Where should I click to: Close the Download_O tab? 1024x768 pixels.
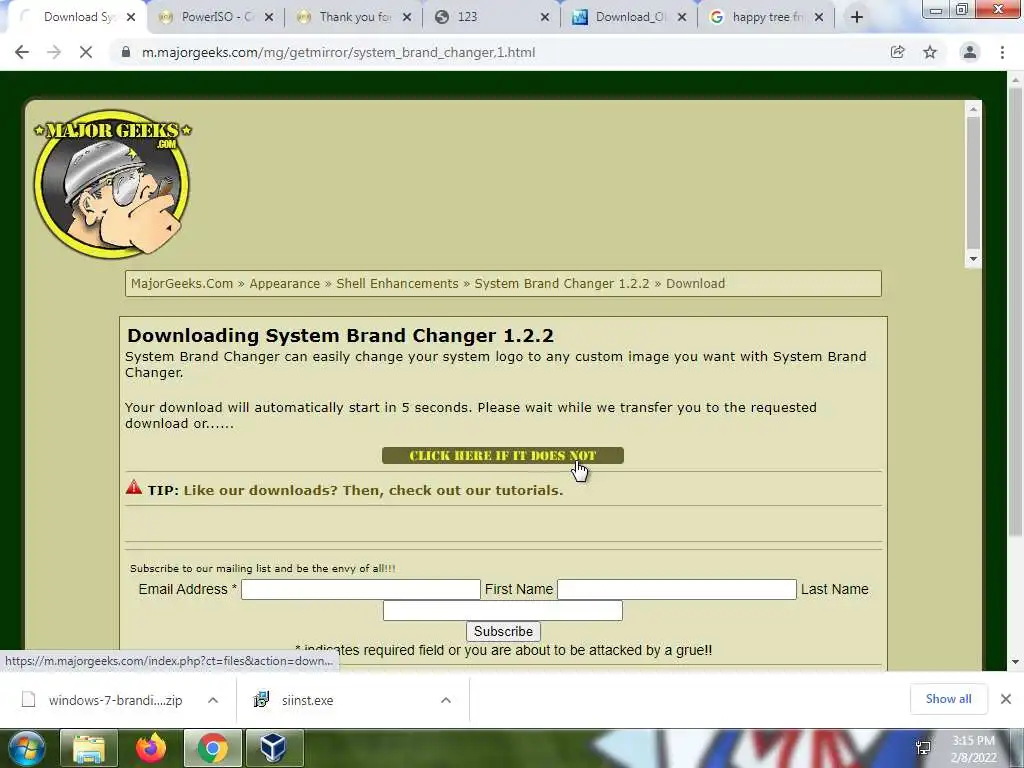682,18
